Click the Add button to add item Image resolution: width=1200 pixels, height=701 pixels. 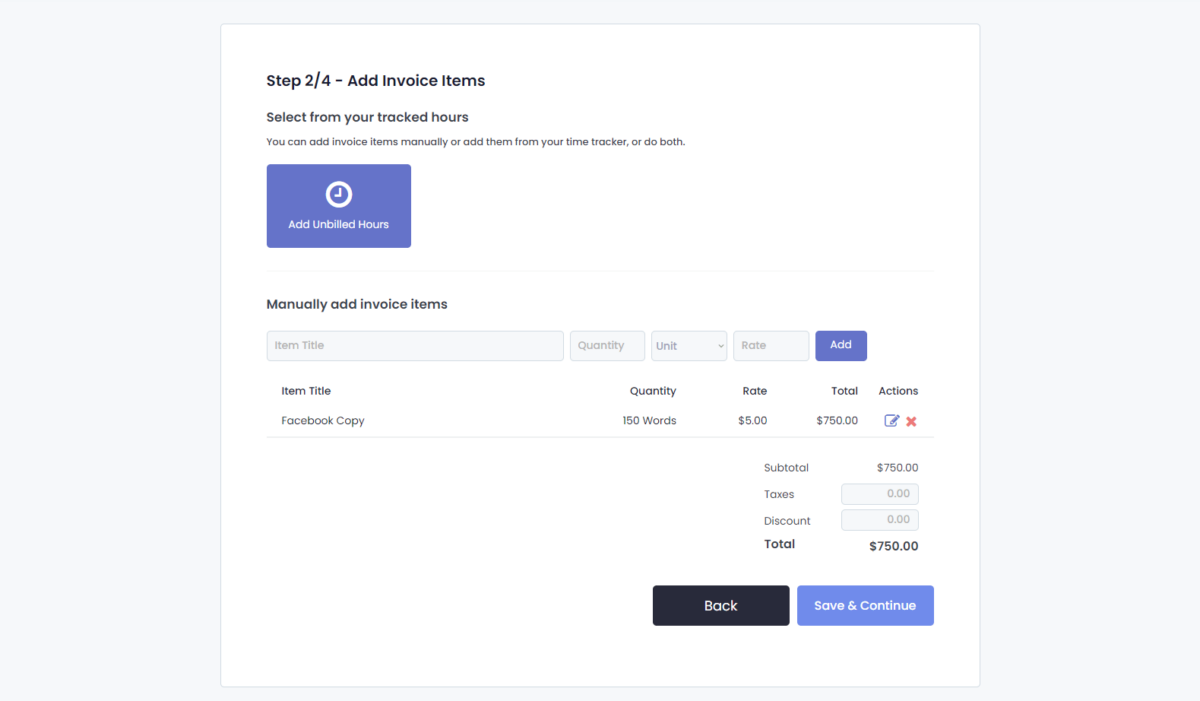coord(840,345)
